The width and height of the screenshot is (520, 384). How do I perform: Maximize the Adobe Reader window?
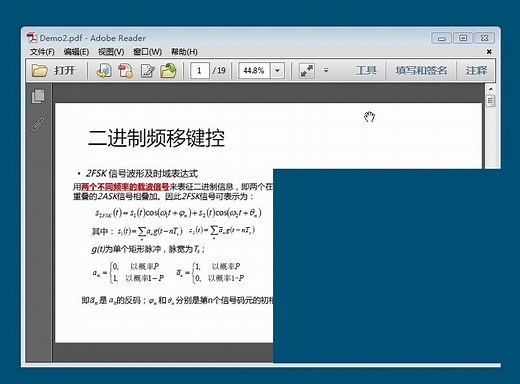point(464,38)
